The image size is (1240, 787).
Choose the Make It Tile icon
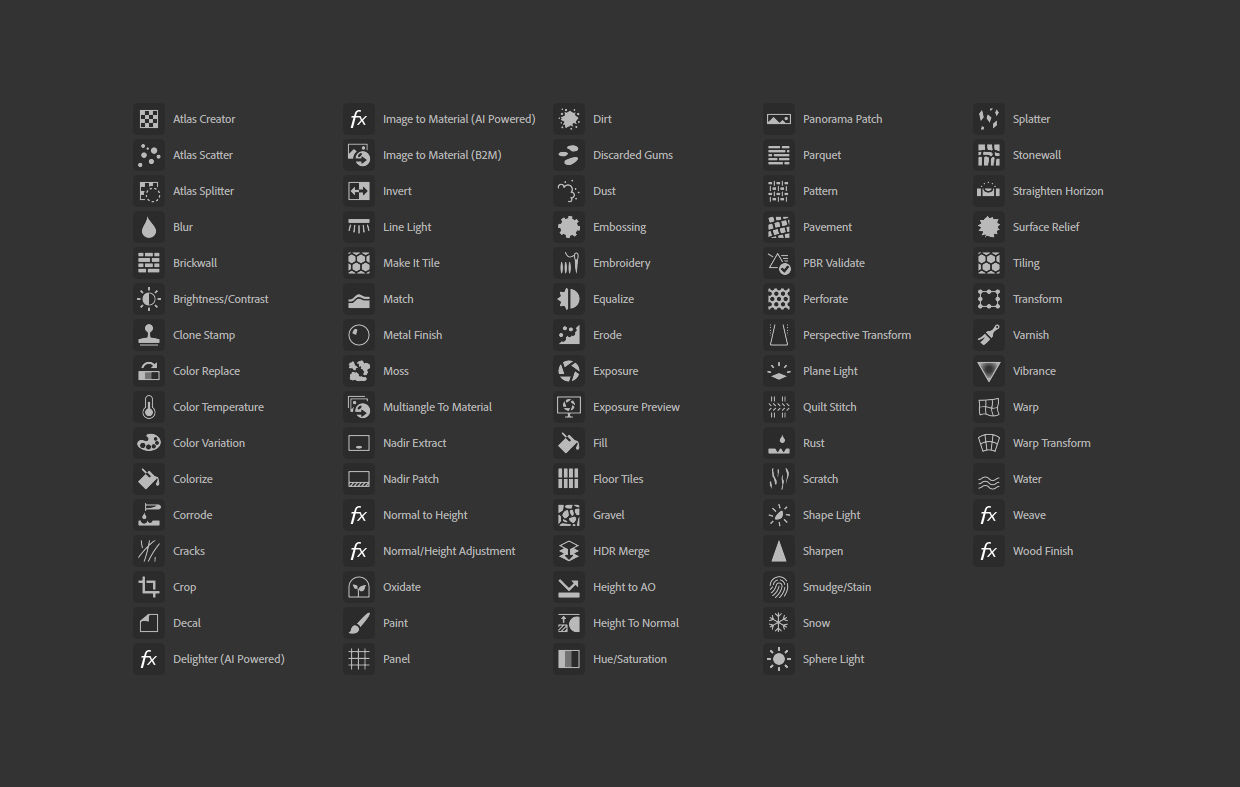point(359,263)
